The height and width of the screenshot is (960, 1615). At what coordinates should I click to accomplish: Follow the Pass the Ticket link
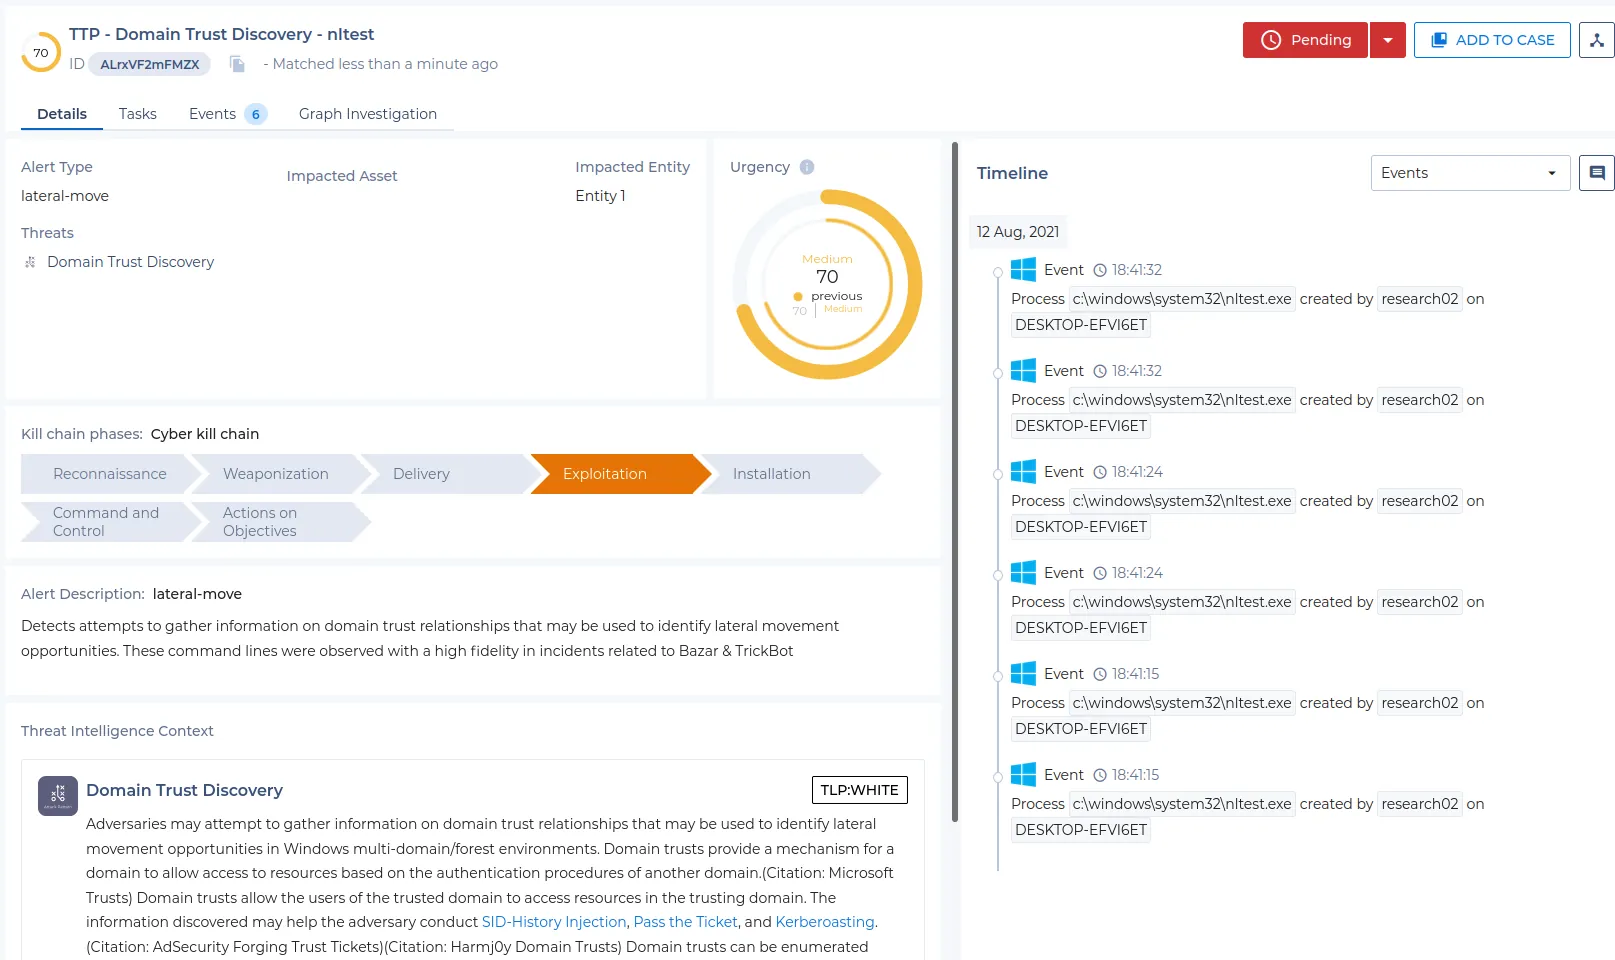tap(686, 922)
